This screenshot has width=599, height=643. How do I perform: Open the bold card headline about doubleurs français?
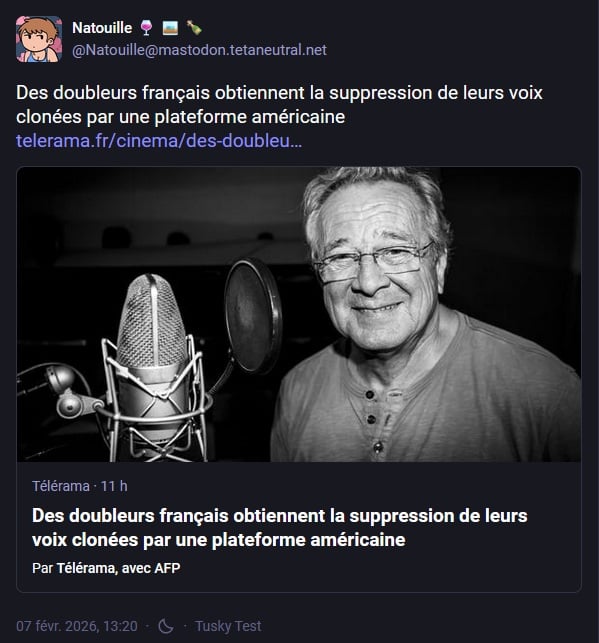coord(280,528)
